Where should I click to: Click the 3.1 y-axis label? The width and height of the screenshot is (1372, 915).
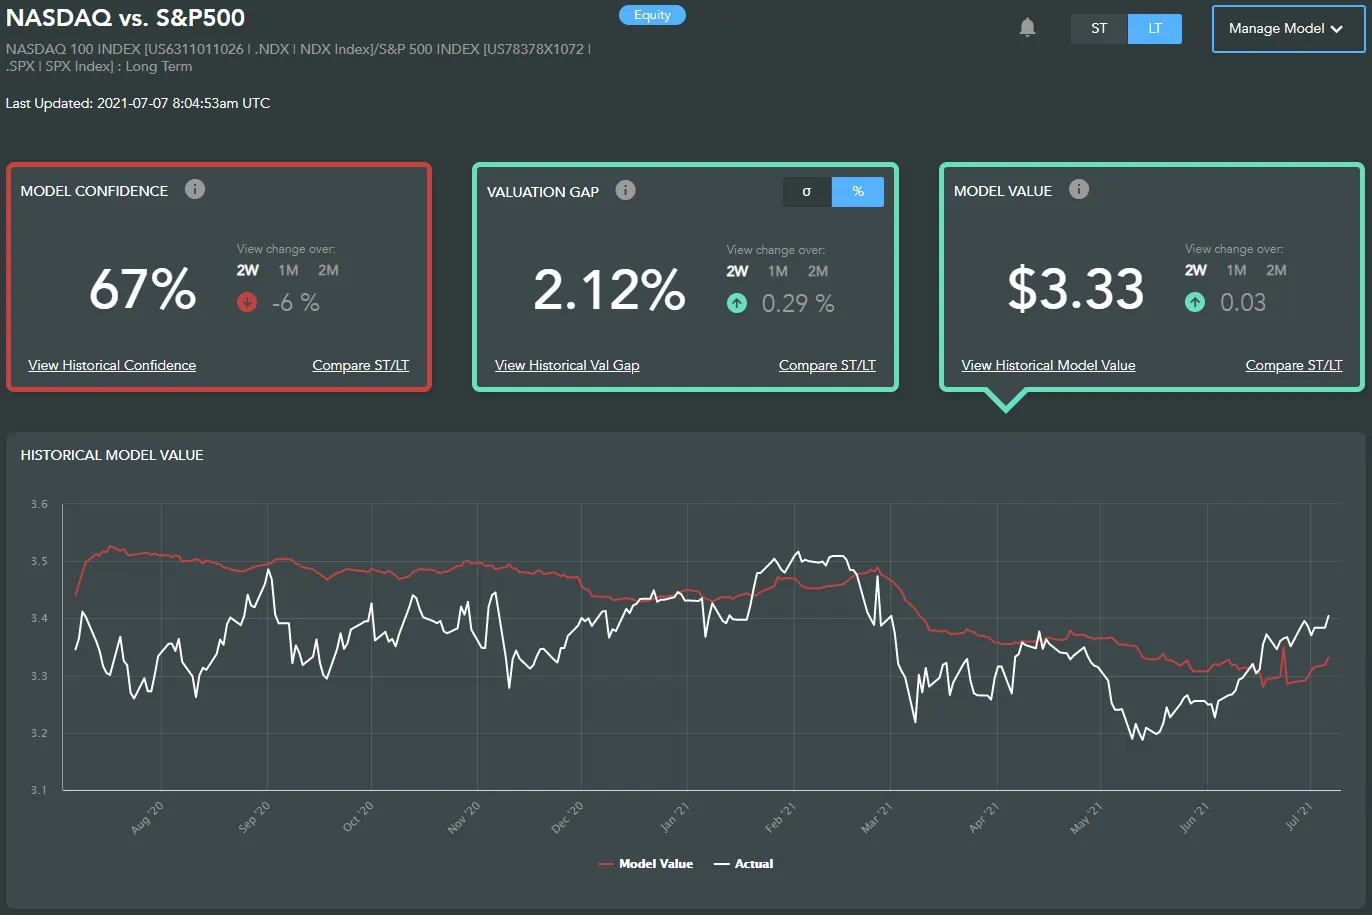pyautogui.click(x=39, y=790)
